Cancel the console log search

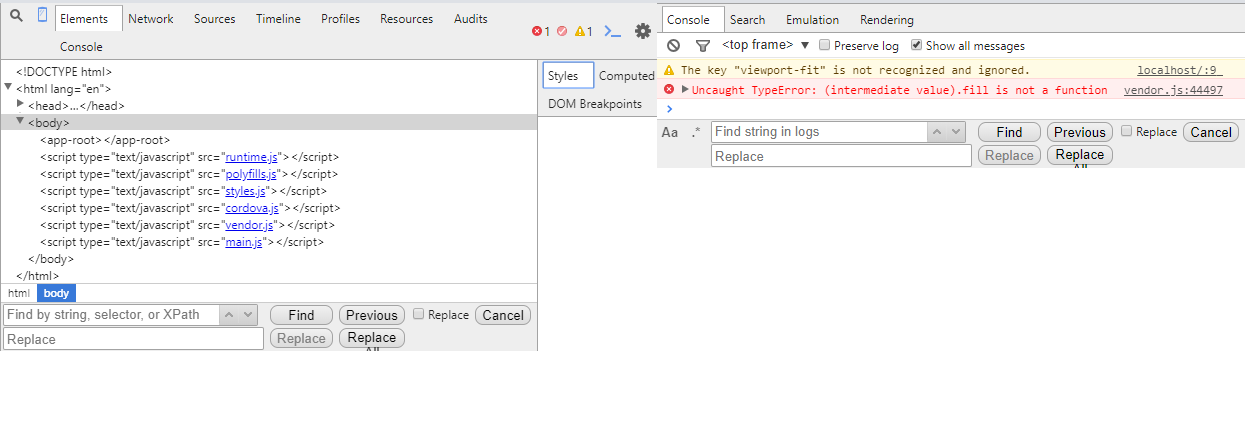tap(1211, 132)
